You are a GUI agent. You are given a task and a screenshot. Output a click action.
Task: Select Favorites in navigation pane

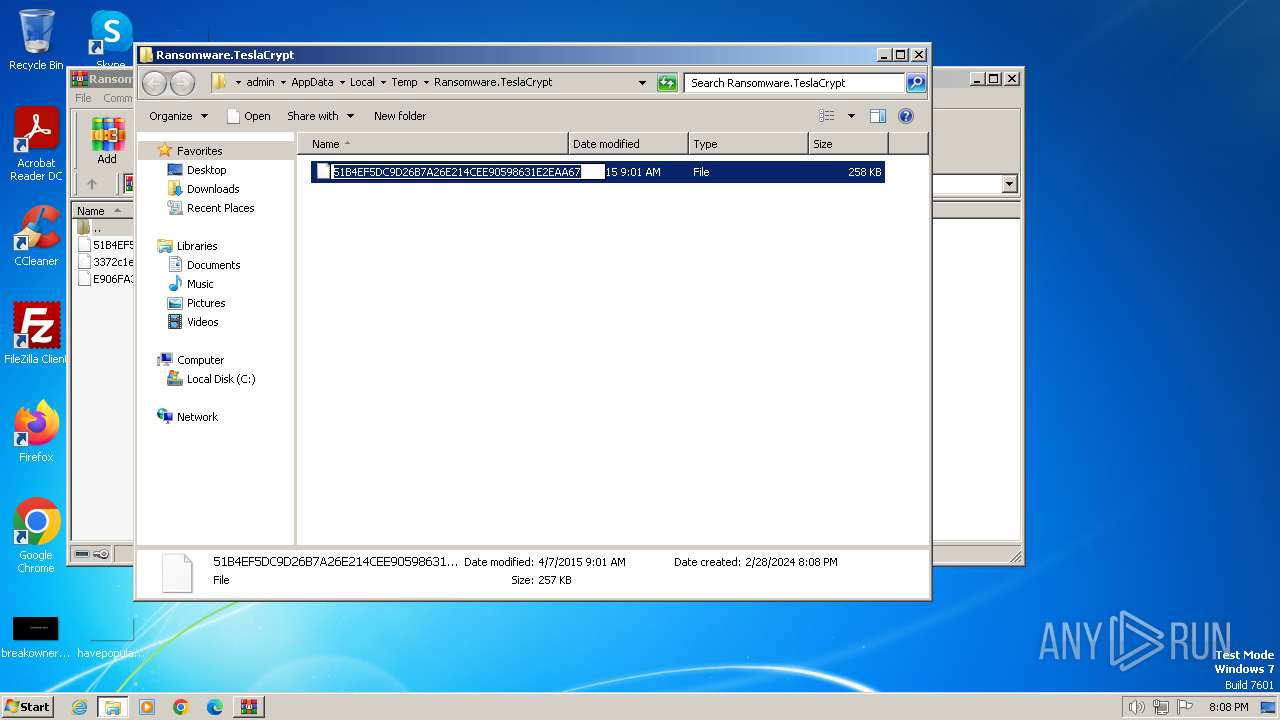[x=199, y=151]
